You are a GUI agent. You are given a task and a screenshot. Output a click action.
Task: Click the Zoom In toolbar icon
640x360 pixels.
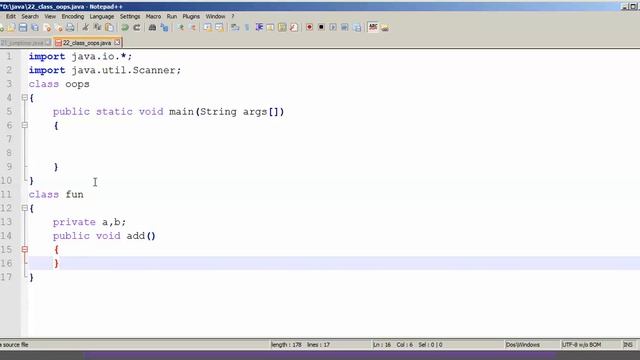pyautogui.click(x=180, y=27)
